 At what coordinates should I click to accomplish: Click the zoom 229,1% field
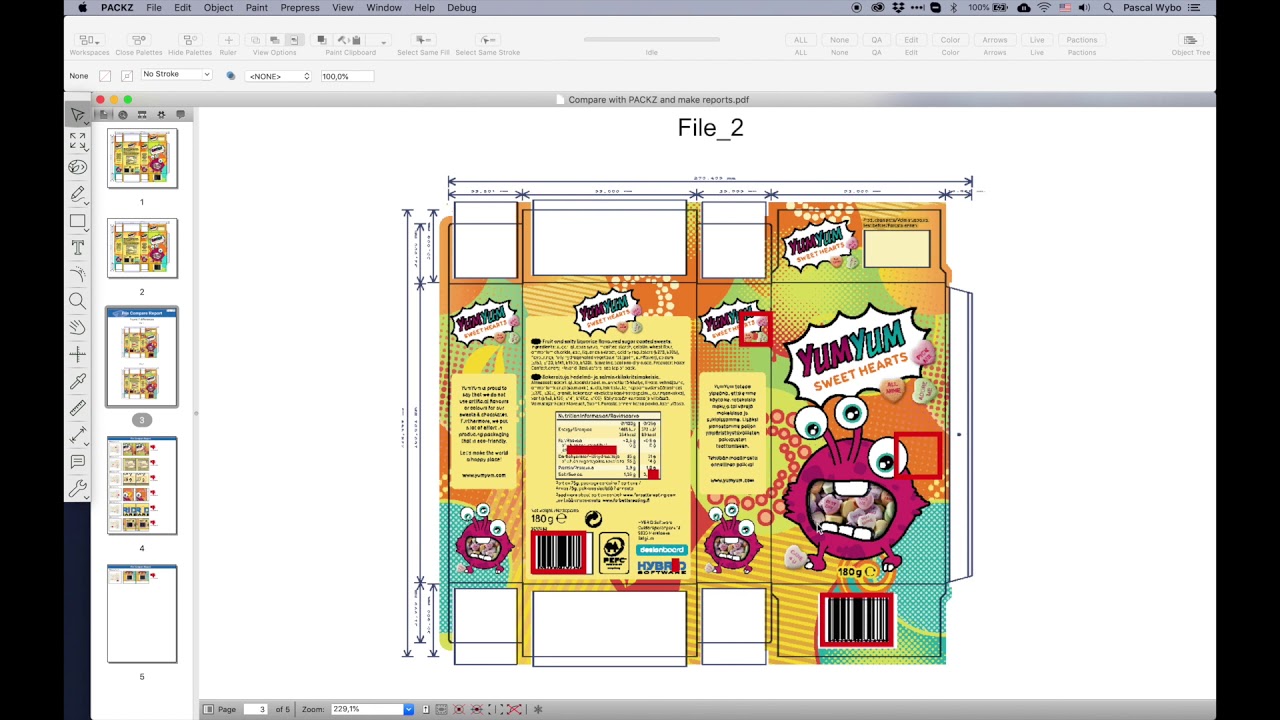point(366,710)
